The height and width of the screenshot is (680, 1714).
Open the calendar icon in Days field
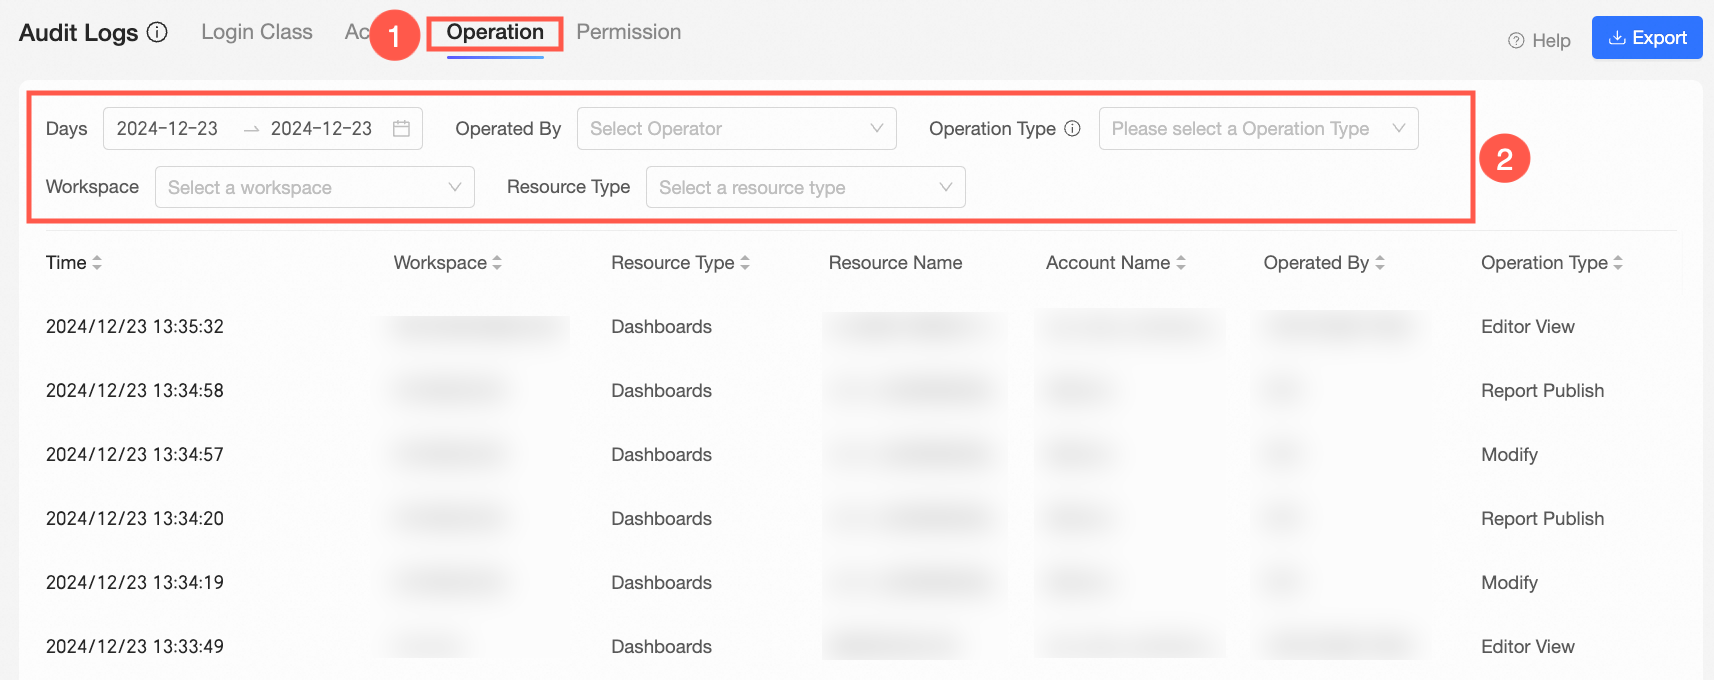[x=401, y=129]
